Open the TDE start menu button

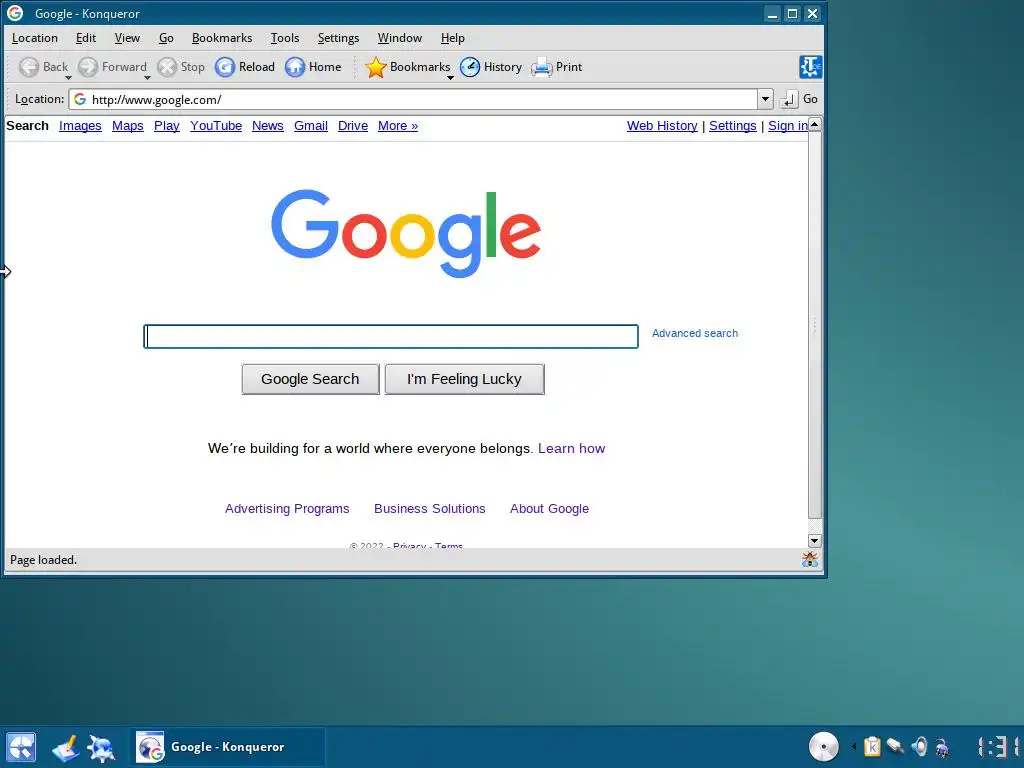point(20,747)
